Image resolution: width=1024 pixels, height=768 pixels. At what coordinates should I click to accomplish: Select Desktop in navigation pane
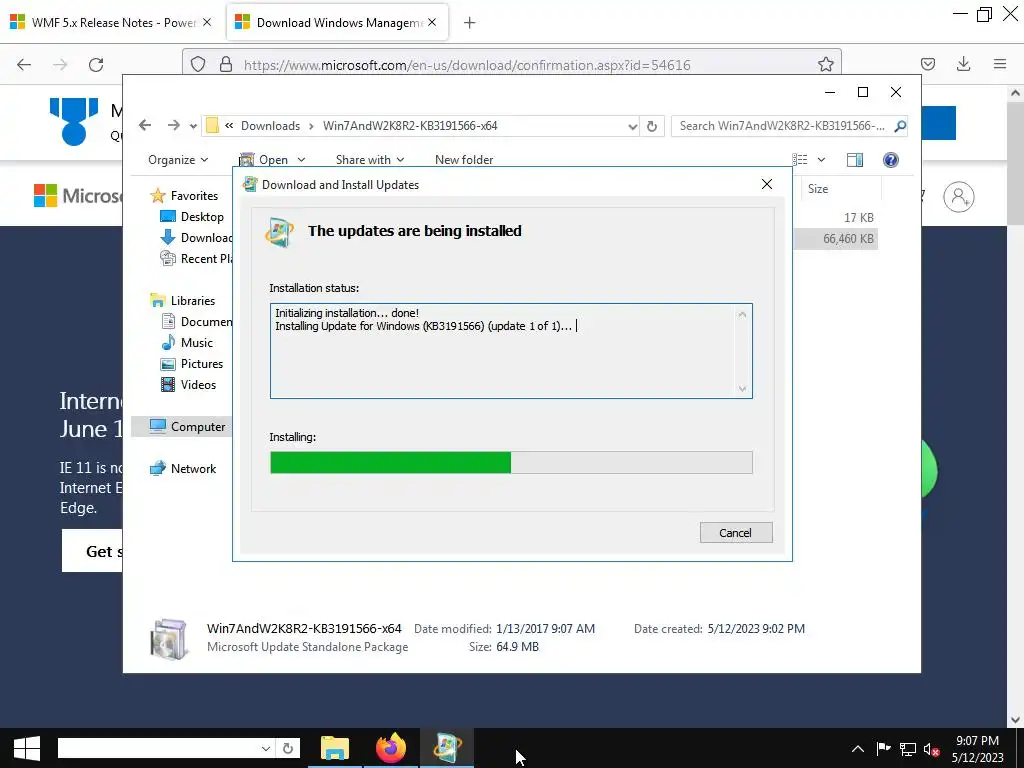[193, 217]
